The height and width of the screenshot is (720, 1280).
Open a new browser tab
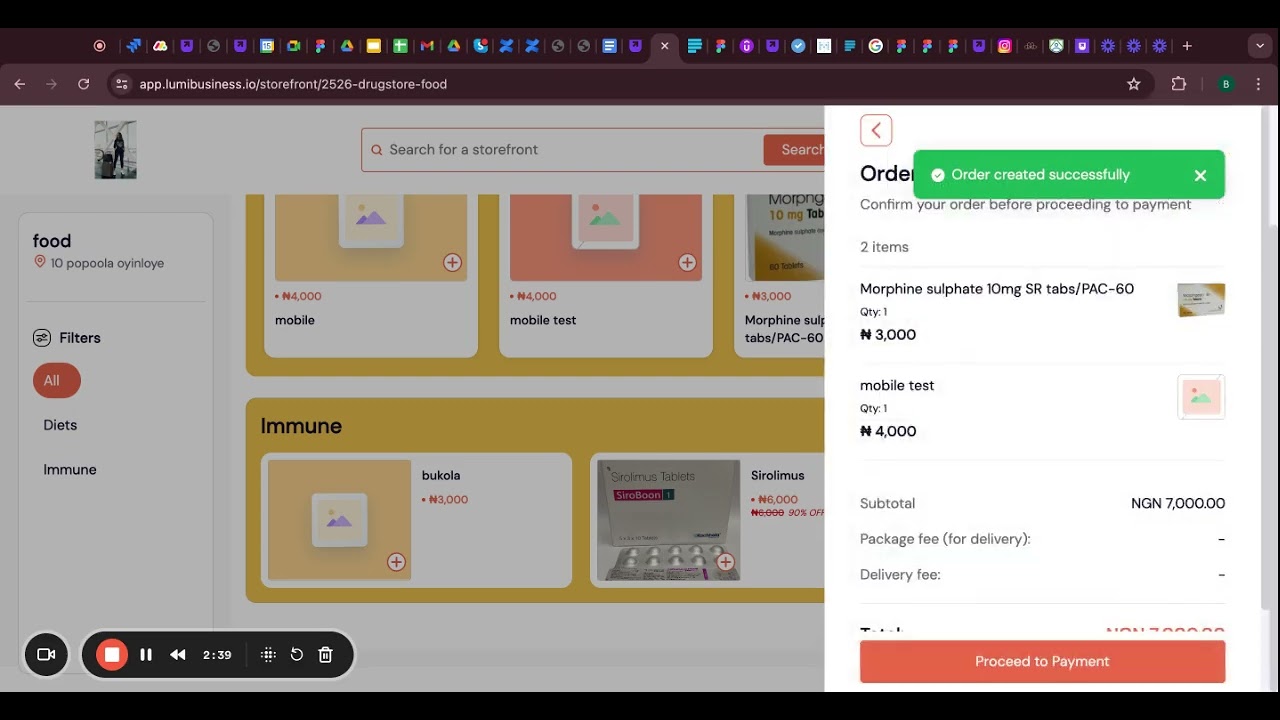tap(1187, 46)
